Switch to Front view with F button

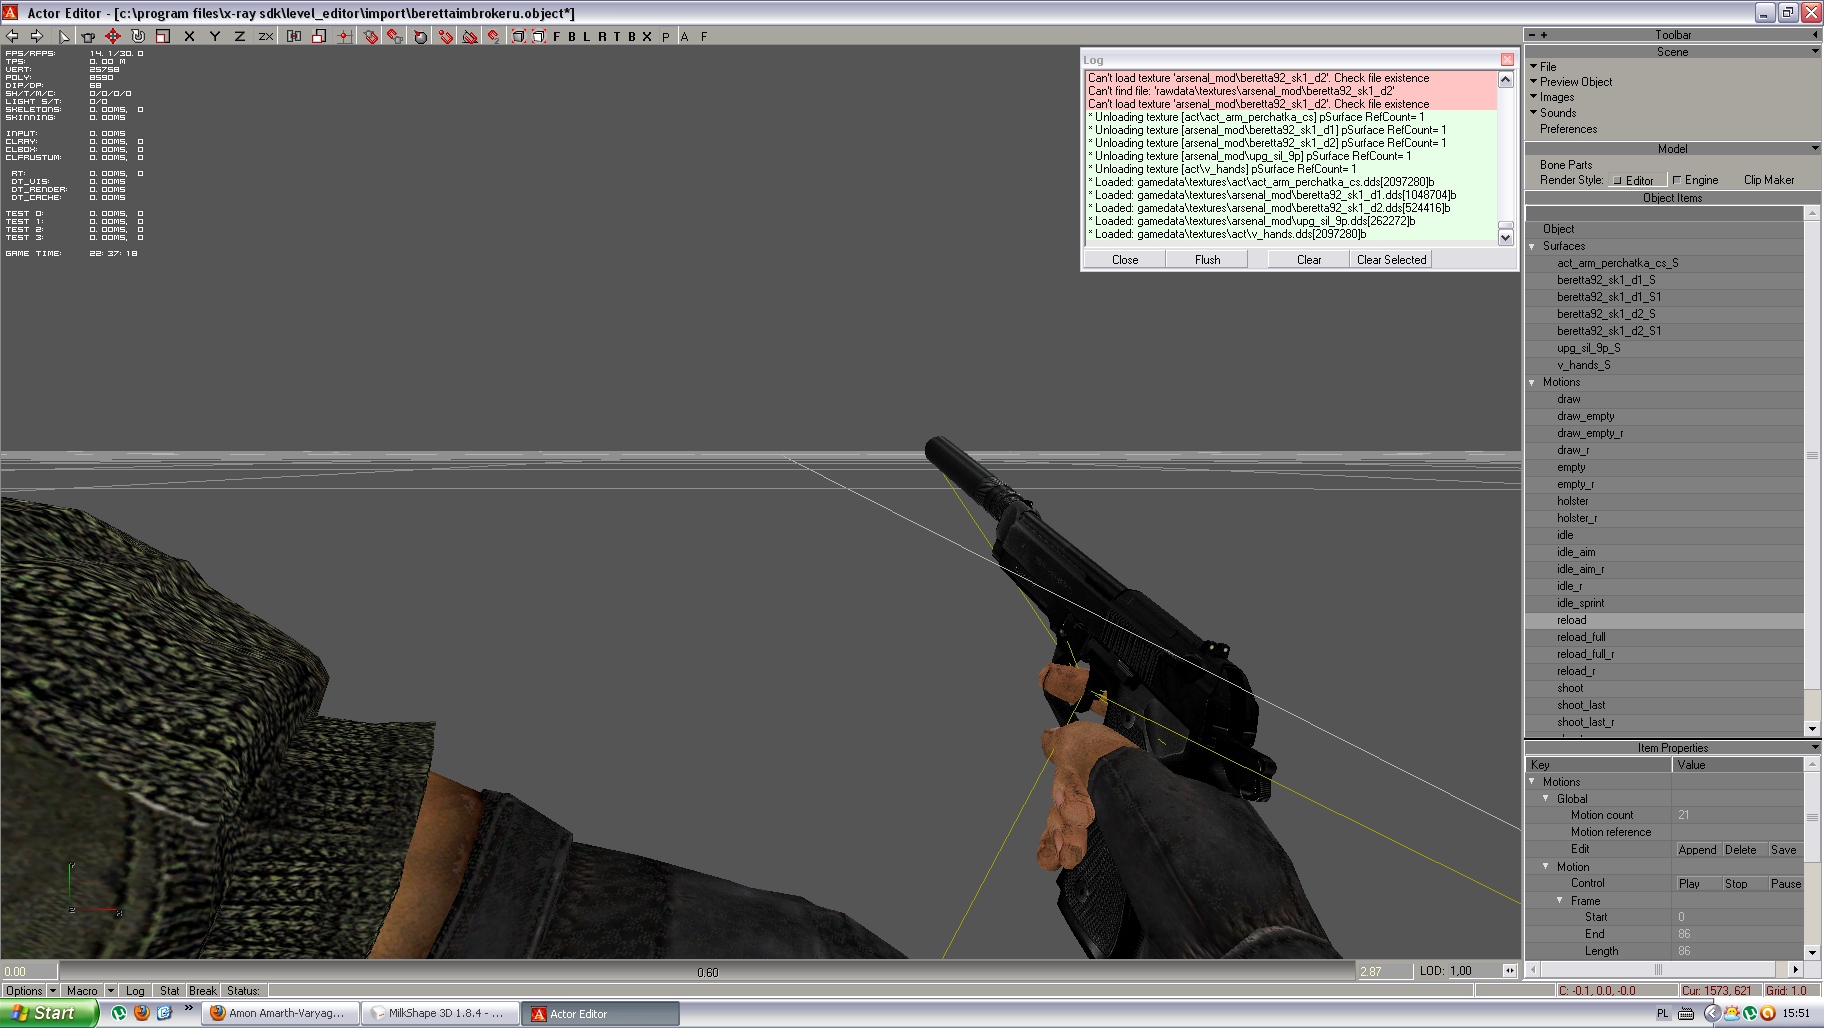coord(558,36)
